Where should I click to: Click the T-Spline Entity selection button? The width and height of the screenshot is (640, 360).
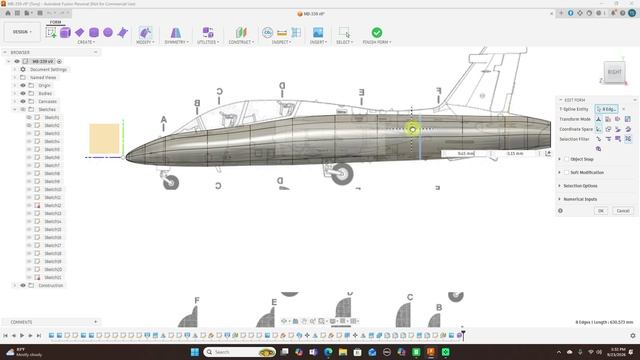606,109
